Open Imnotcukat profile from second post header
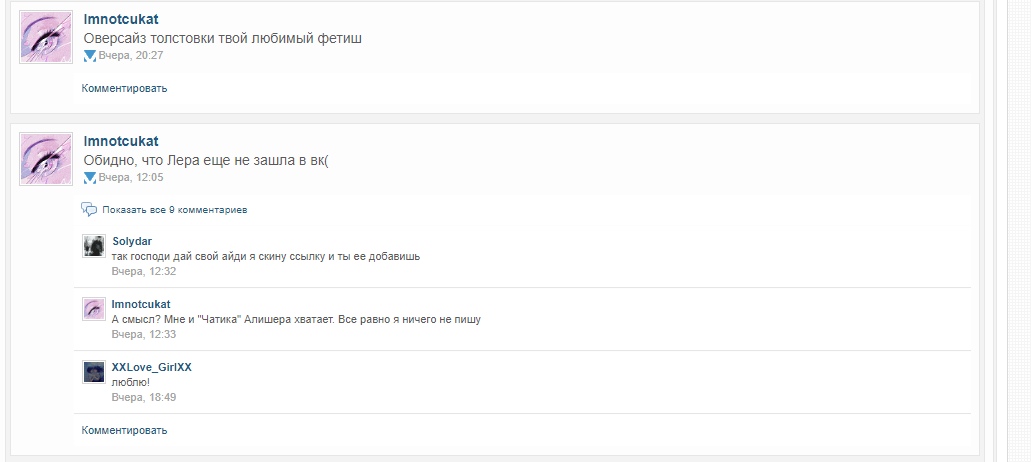 pyautogui.click(x=121, y=141)
